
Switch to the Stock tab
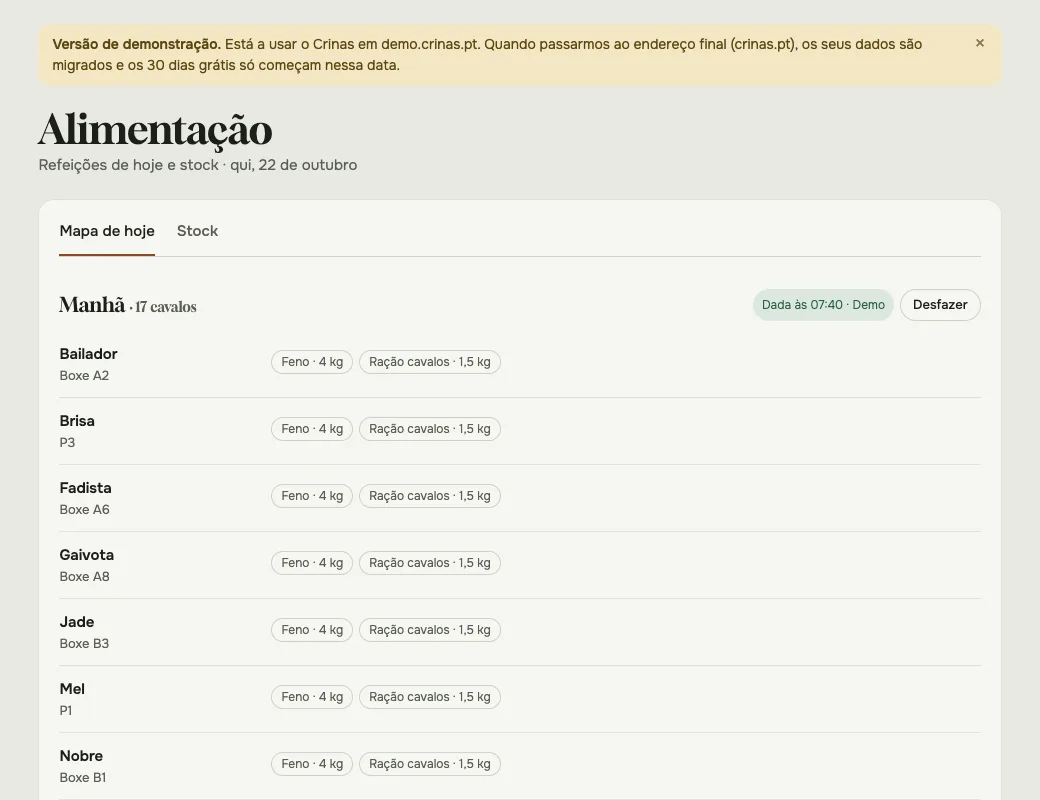pos(197,231)
